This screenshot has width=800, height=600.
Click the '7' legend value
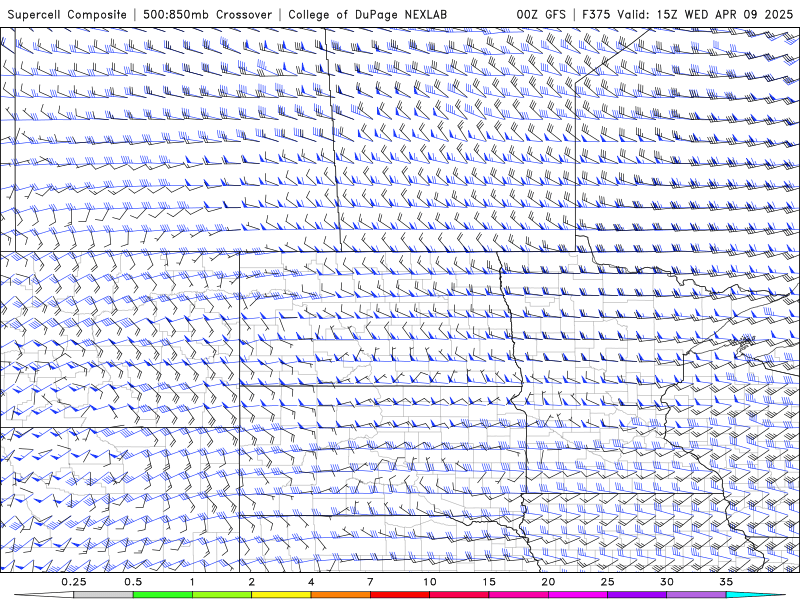click(370, 582)
